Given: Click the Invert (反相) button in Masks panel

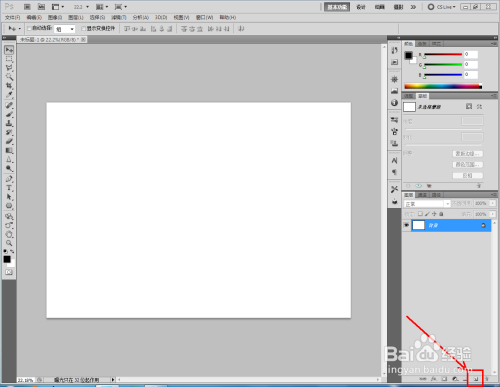Looking at the screenshot, I should click(x=468, y=175).
